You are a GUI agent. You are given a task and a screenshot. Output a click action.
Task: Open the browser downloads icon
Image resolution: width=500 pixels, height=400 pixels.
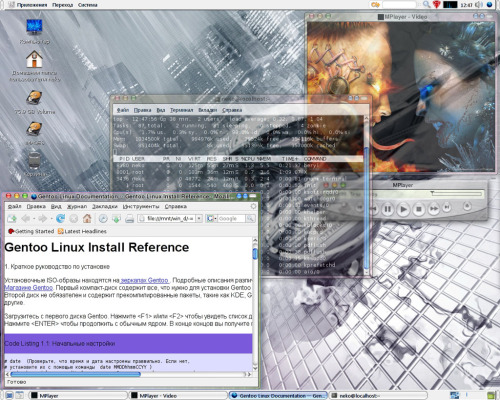pos(116,219)
